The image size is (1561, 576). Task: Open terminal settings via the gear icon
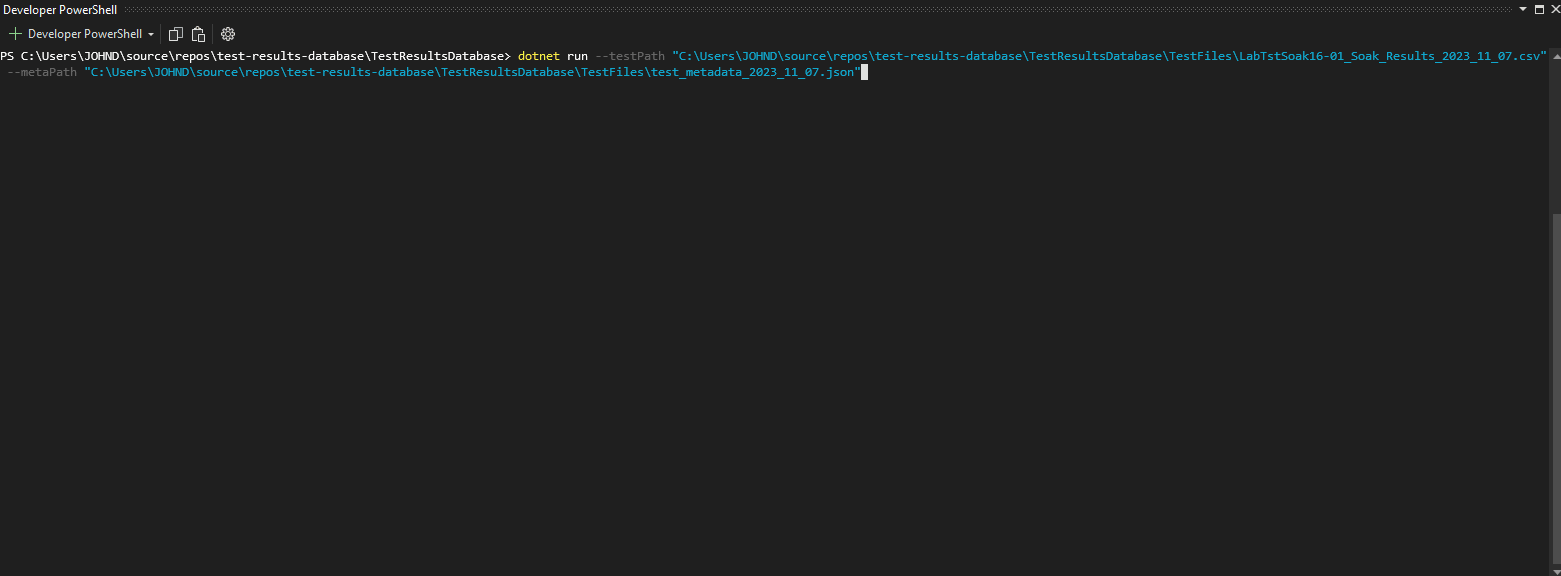228,33
